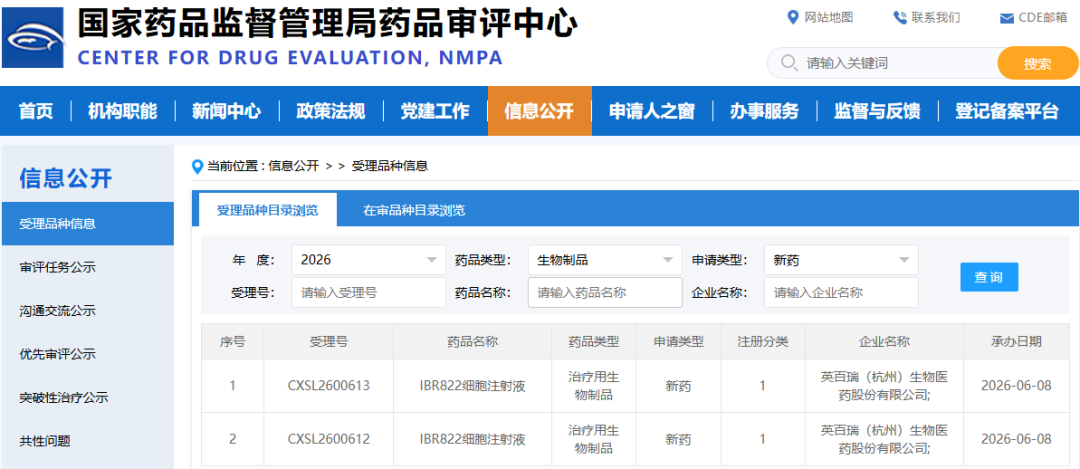Open the 机构职能 menu
1080x469 pixels.
(122, 111)
